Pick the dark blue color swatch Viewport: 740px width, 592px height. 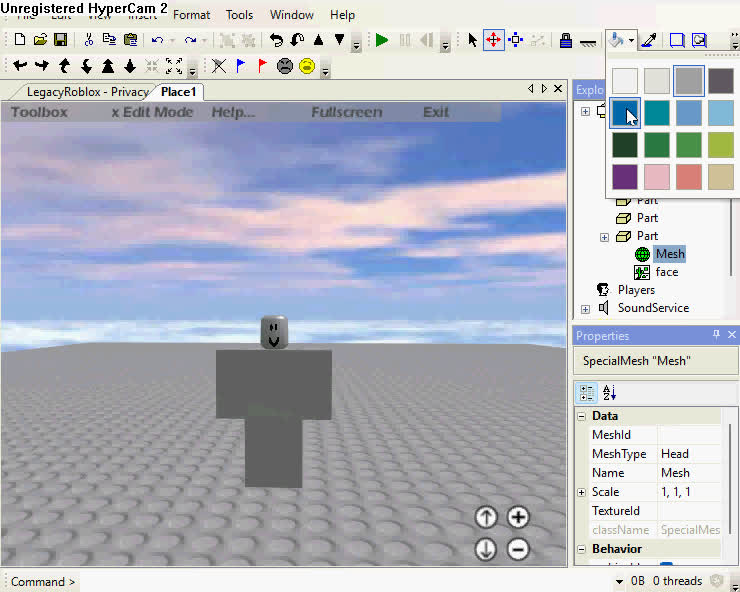[625, 113]
